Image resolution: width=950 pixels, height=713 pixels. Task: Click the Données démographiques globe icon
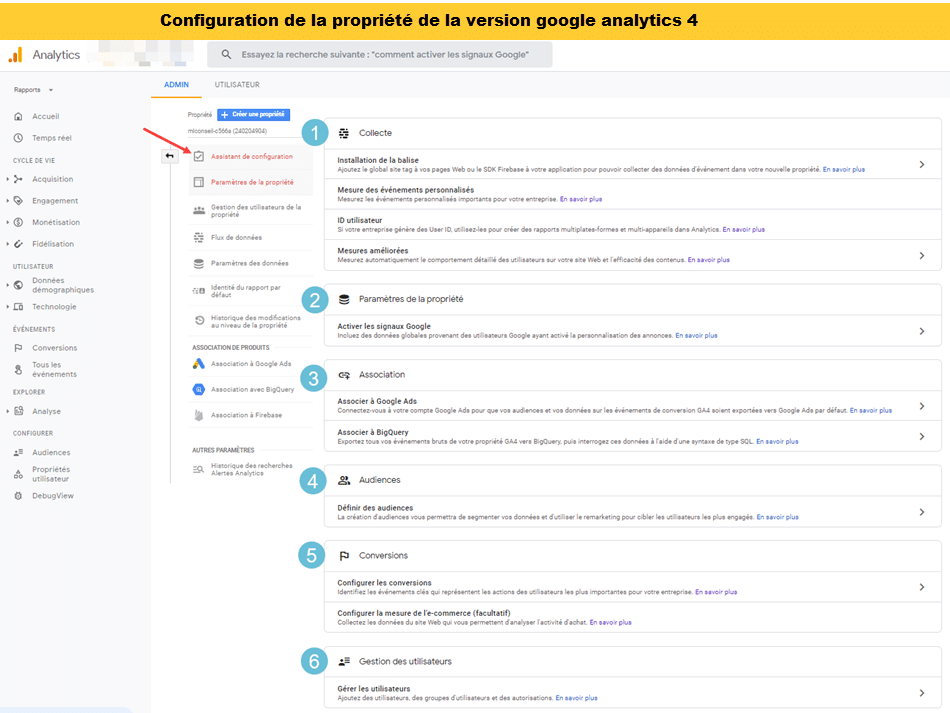pos(18,285)
